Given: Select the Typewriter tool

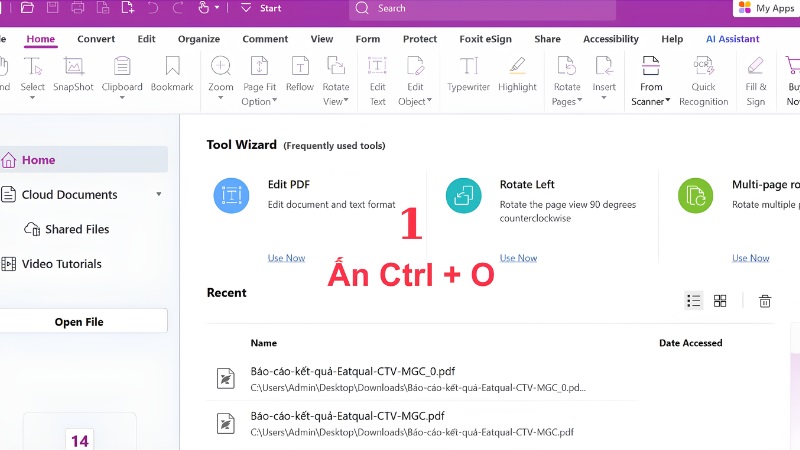Looking at the screenshot, I should 468,75.
